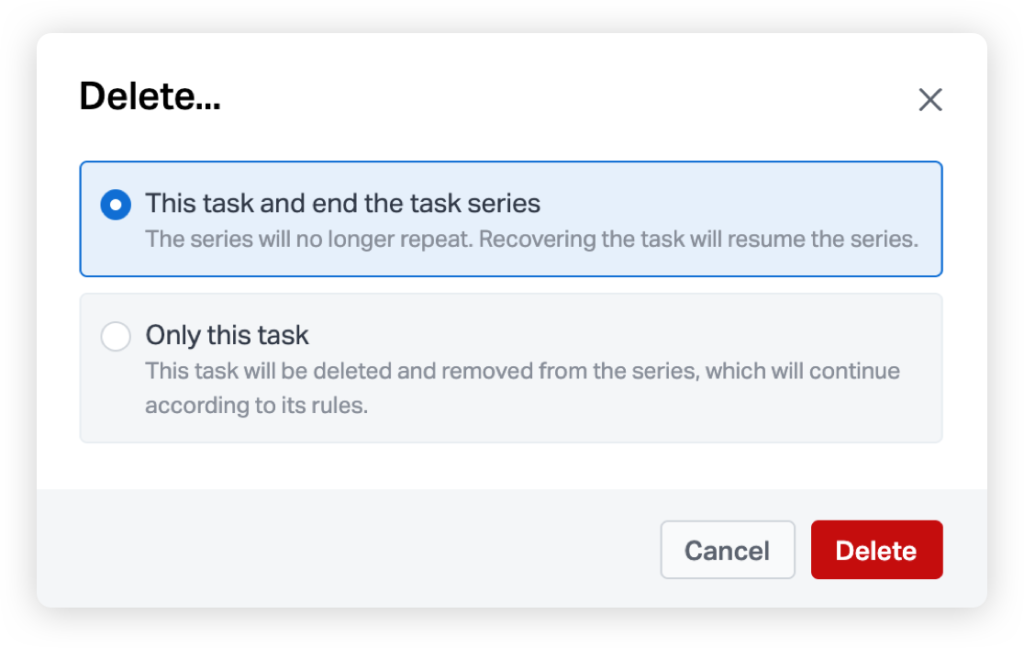Select the "Only this task" radio button
The image size is (1024, 648).
(x=116, y=336)
